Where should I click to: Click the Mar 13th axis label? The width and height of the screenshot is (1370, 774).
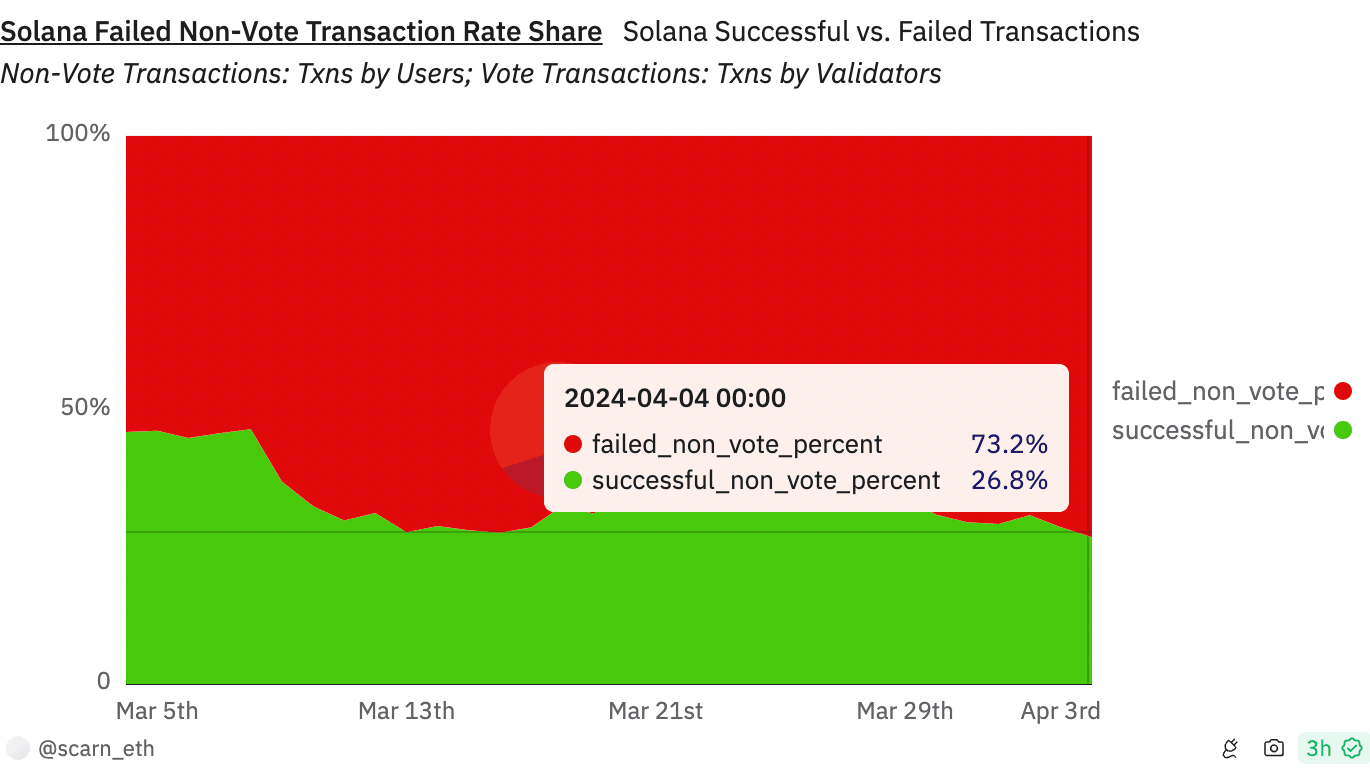tap(406, 711)
